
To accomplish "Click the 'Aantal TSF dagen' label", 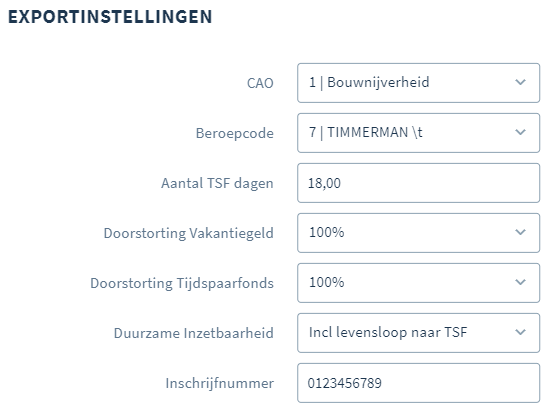I will [217, 183].
